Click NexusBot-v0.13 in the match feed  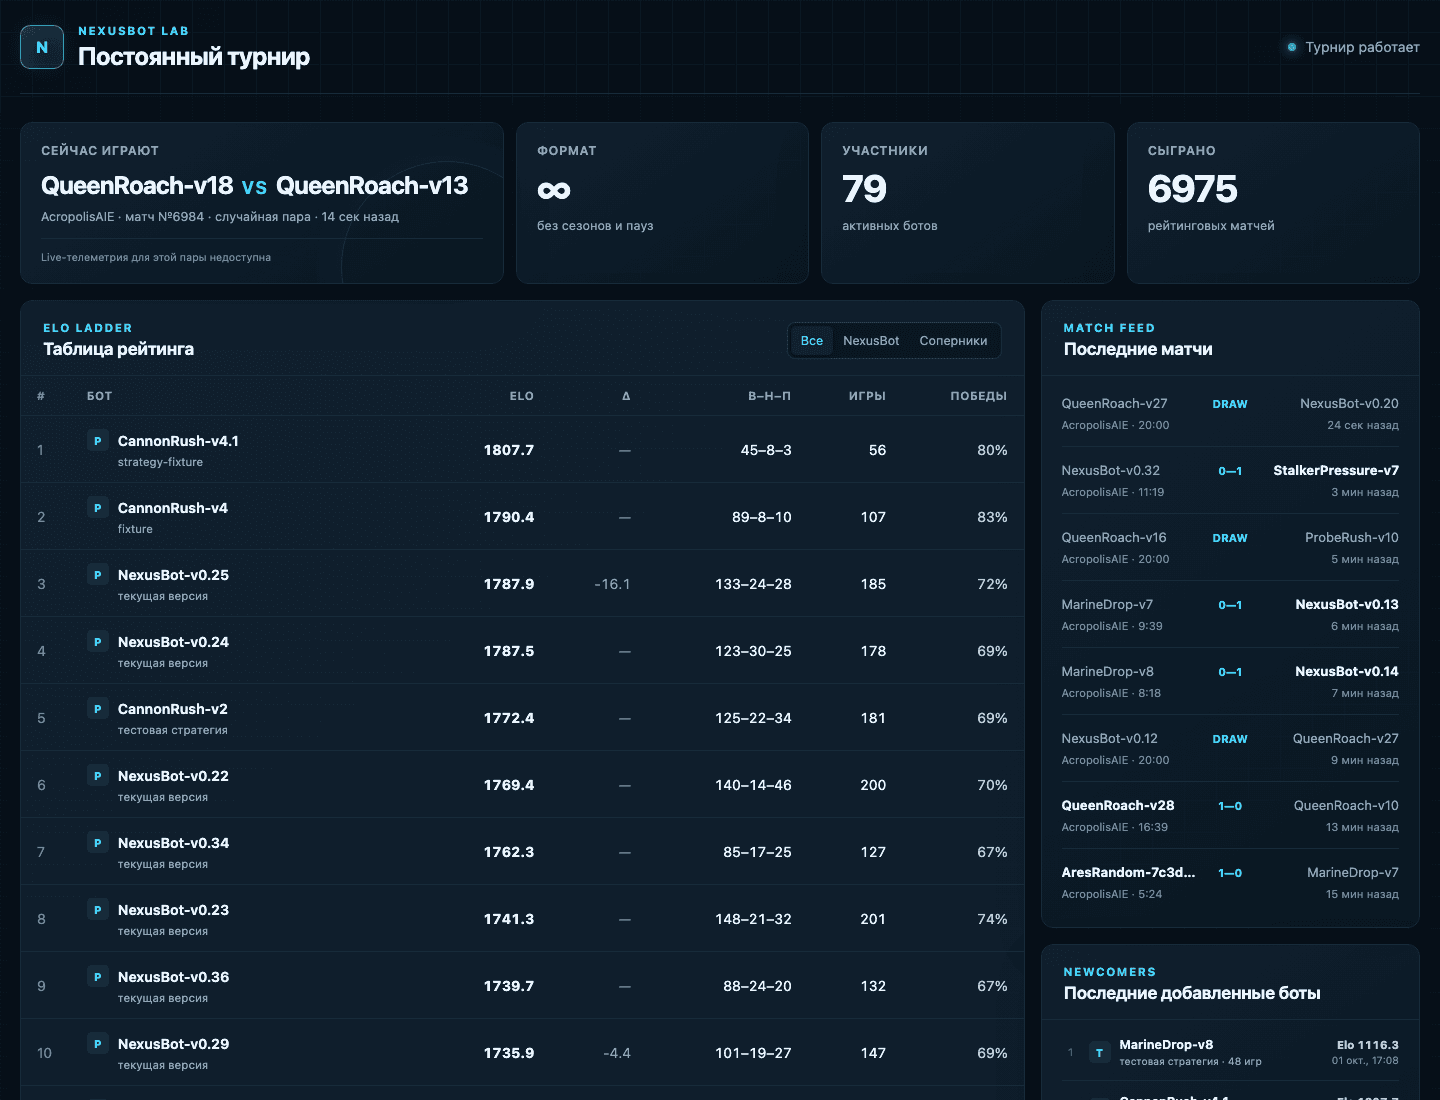coord(1347,604)
